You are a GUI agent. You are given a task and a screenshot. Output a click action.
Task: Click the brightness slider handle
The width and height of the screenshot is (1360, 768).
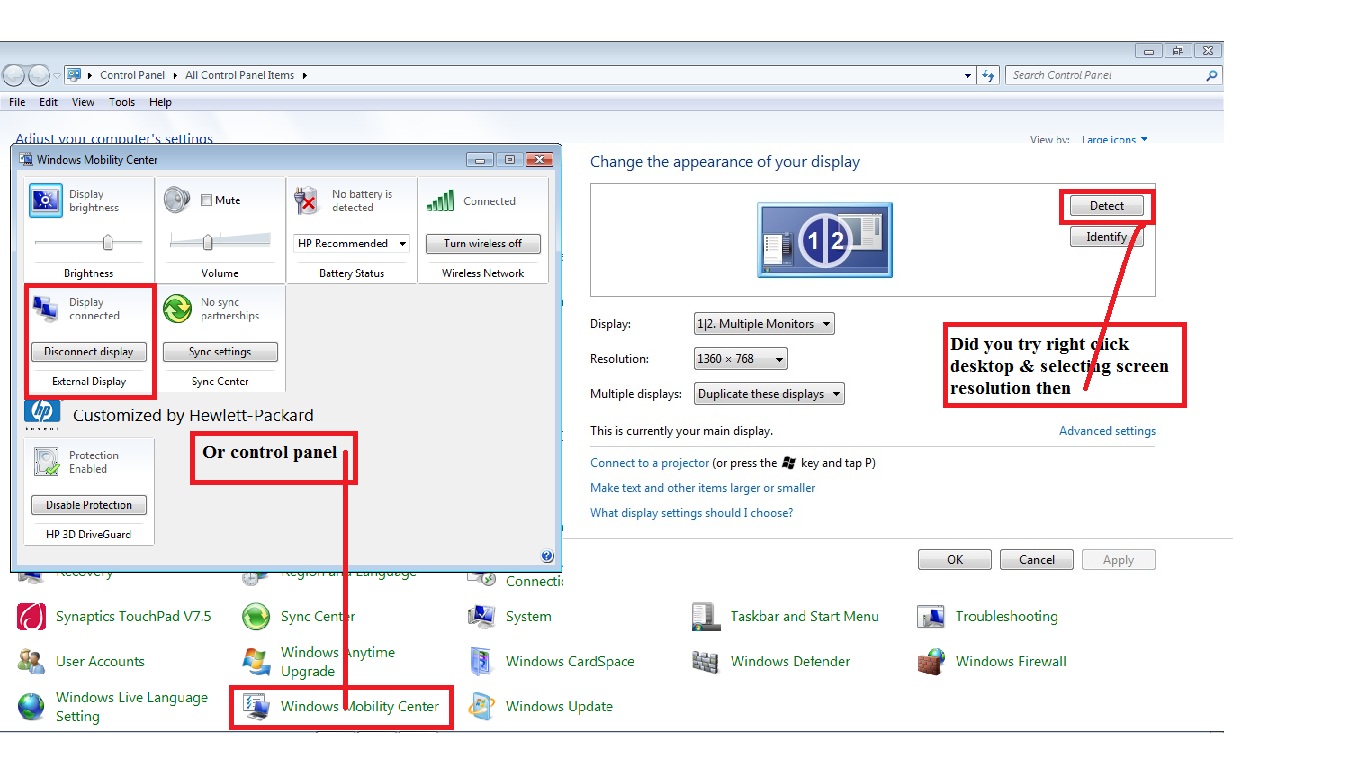coord(107,242)
